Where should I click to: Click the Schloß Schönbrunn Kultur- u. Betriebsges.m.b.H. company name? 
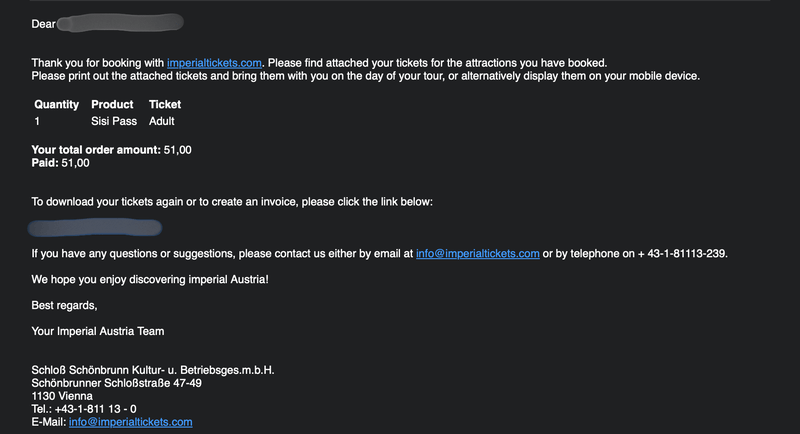tap(153, 370)
